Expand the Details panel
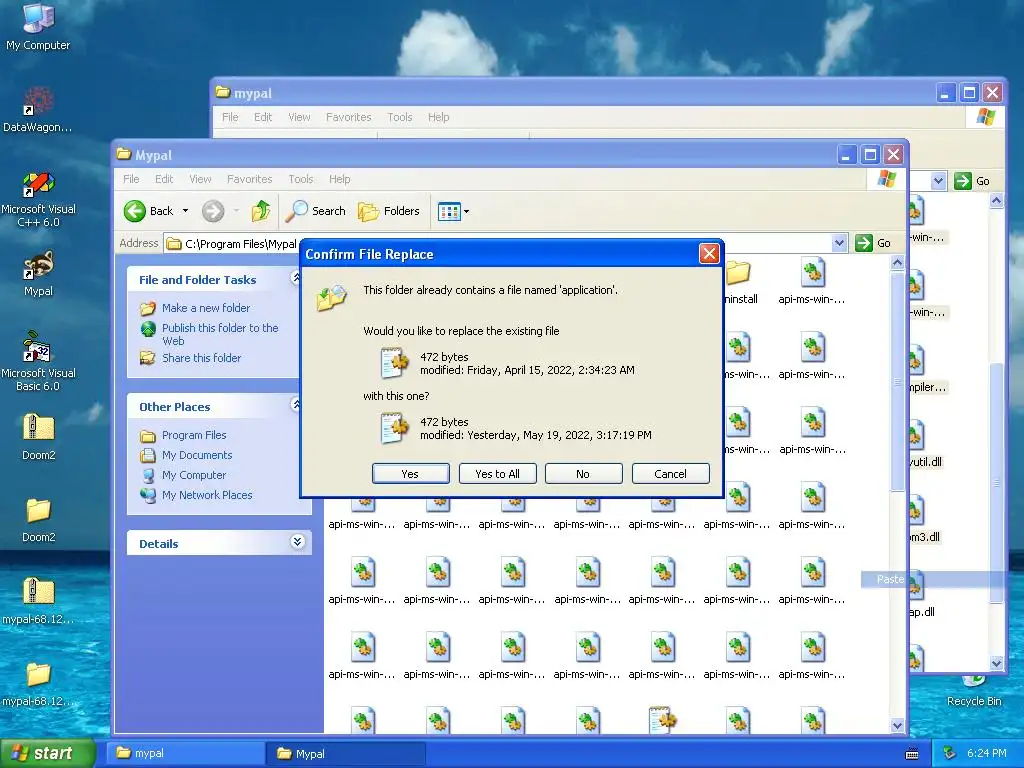The width and height of the screenshot is (1024, 768). point(297,542)
